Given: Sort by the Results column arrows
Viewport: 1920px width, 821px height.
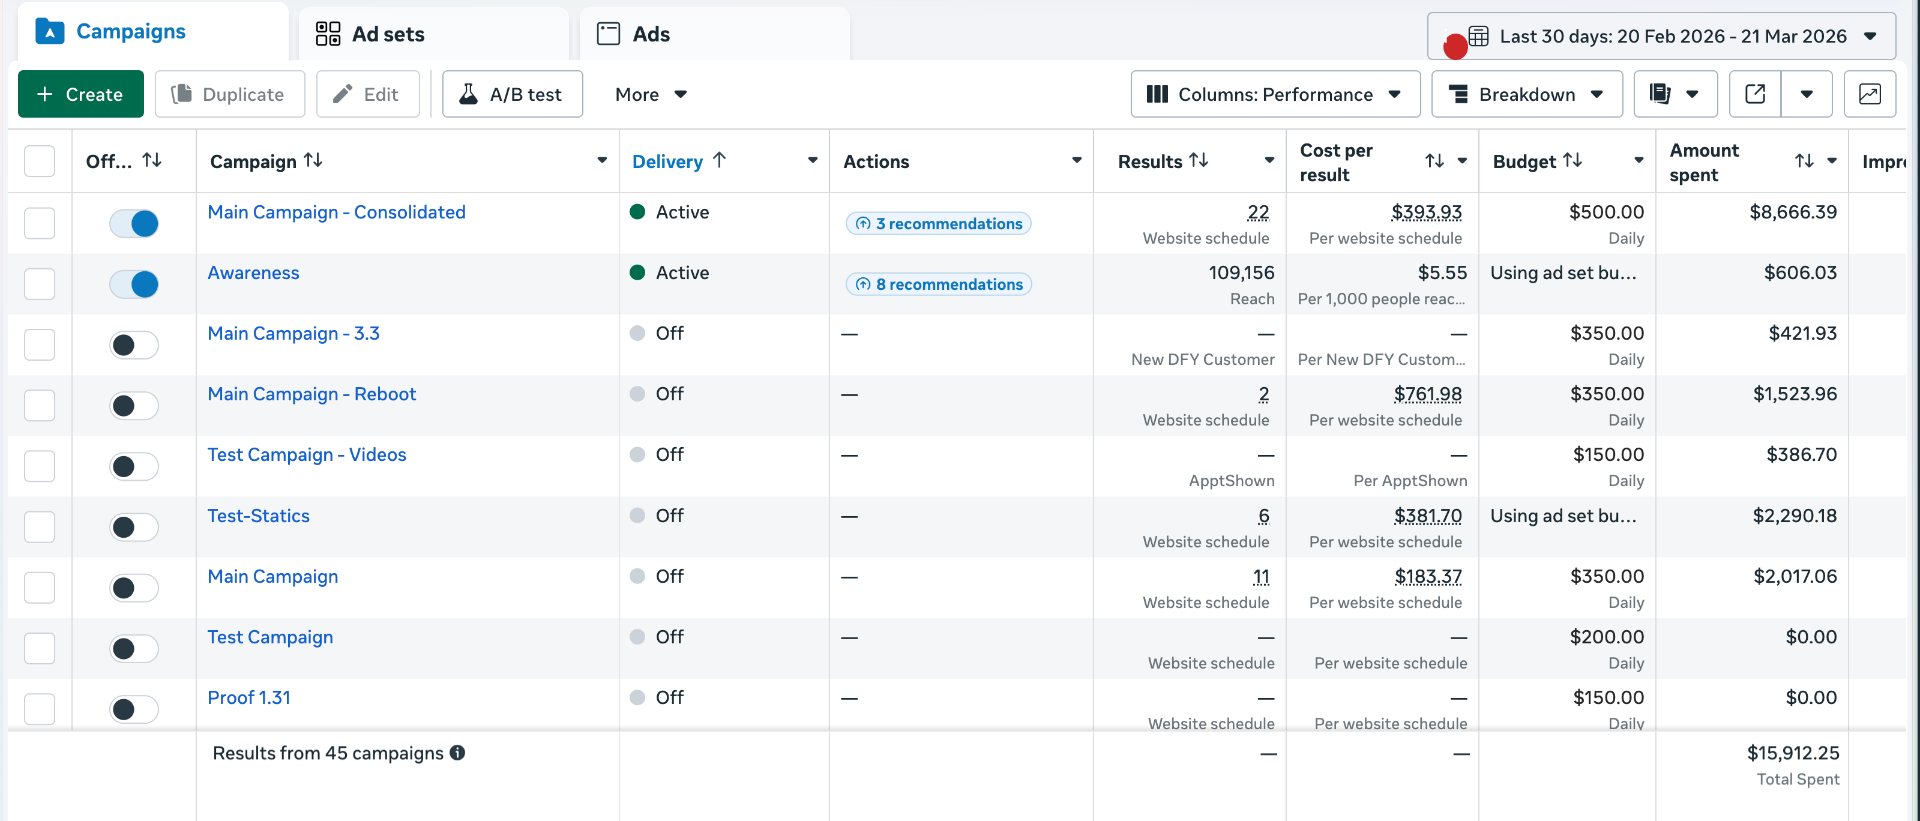Looking at the screenshot, I should click(x=1199, y=160).
